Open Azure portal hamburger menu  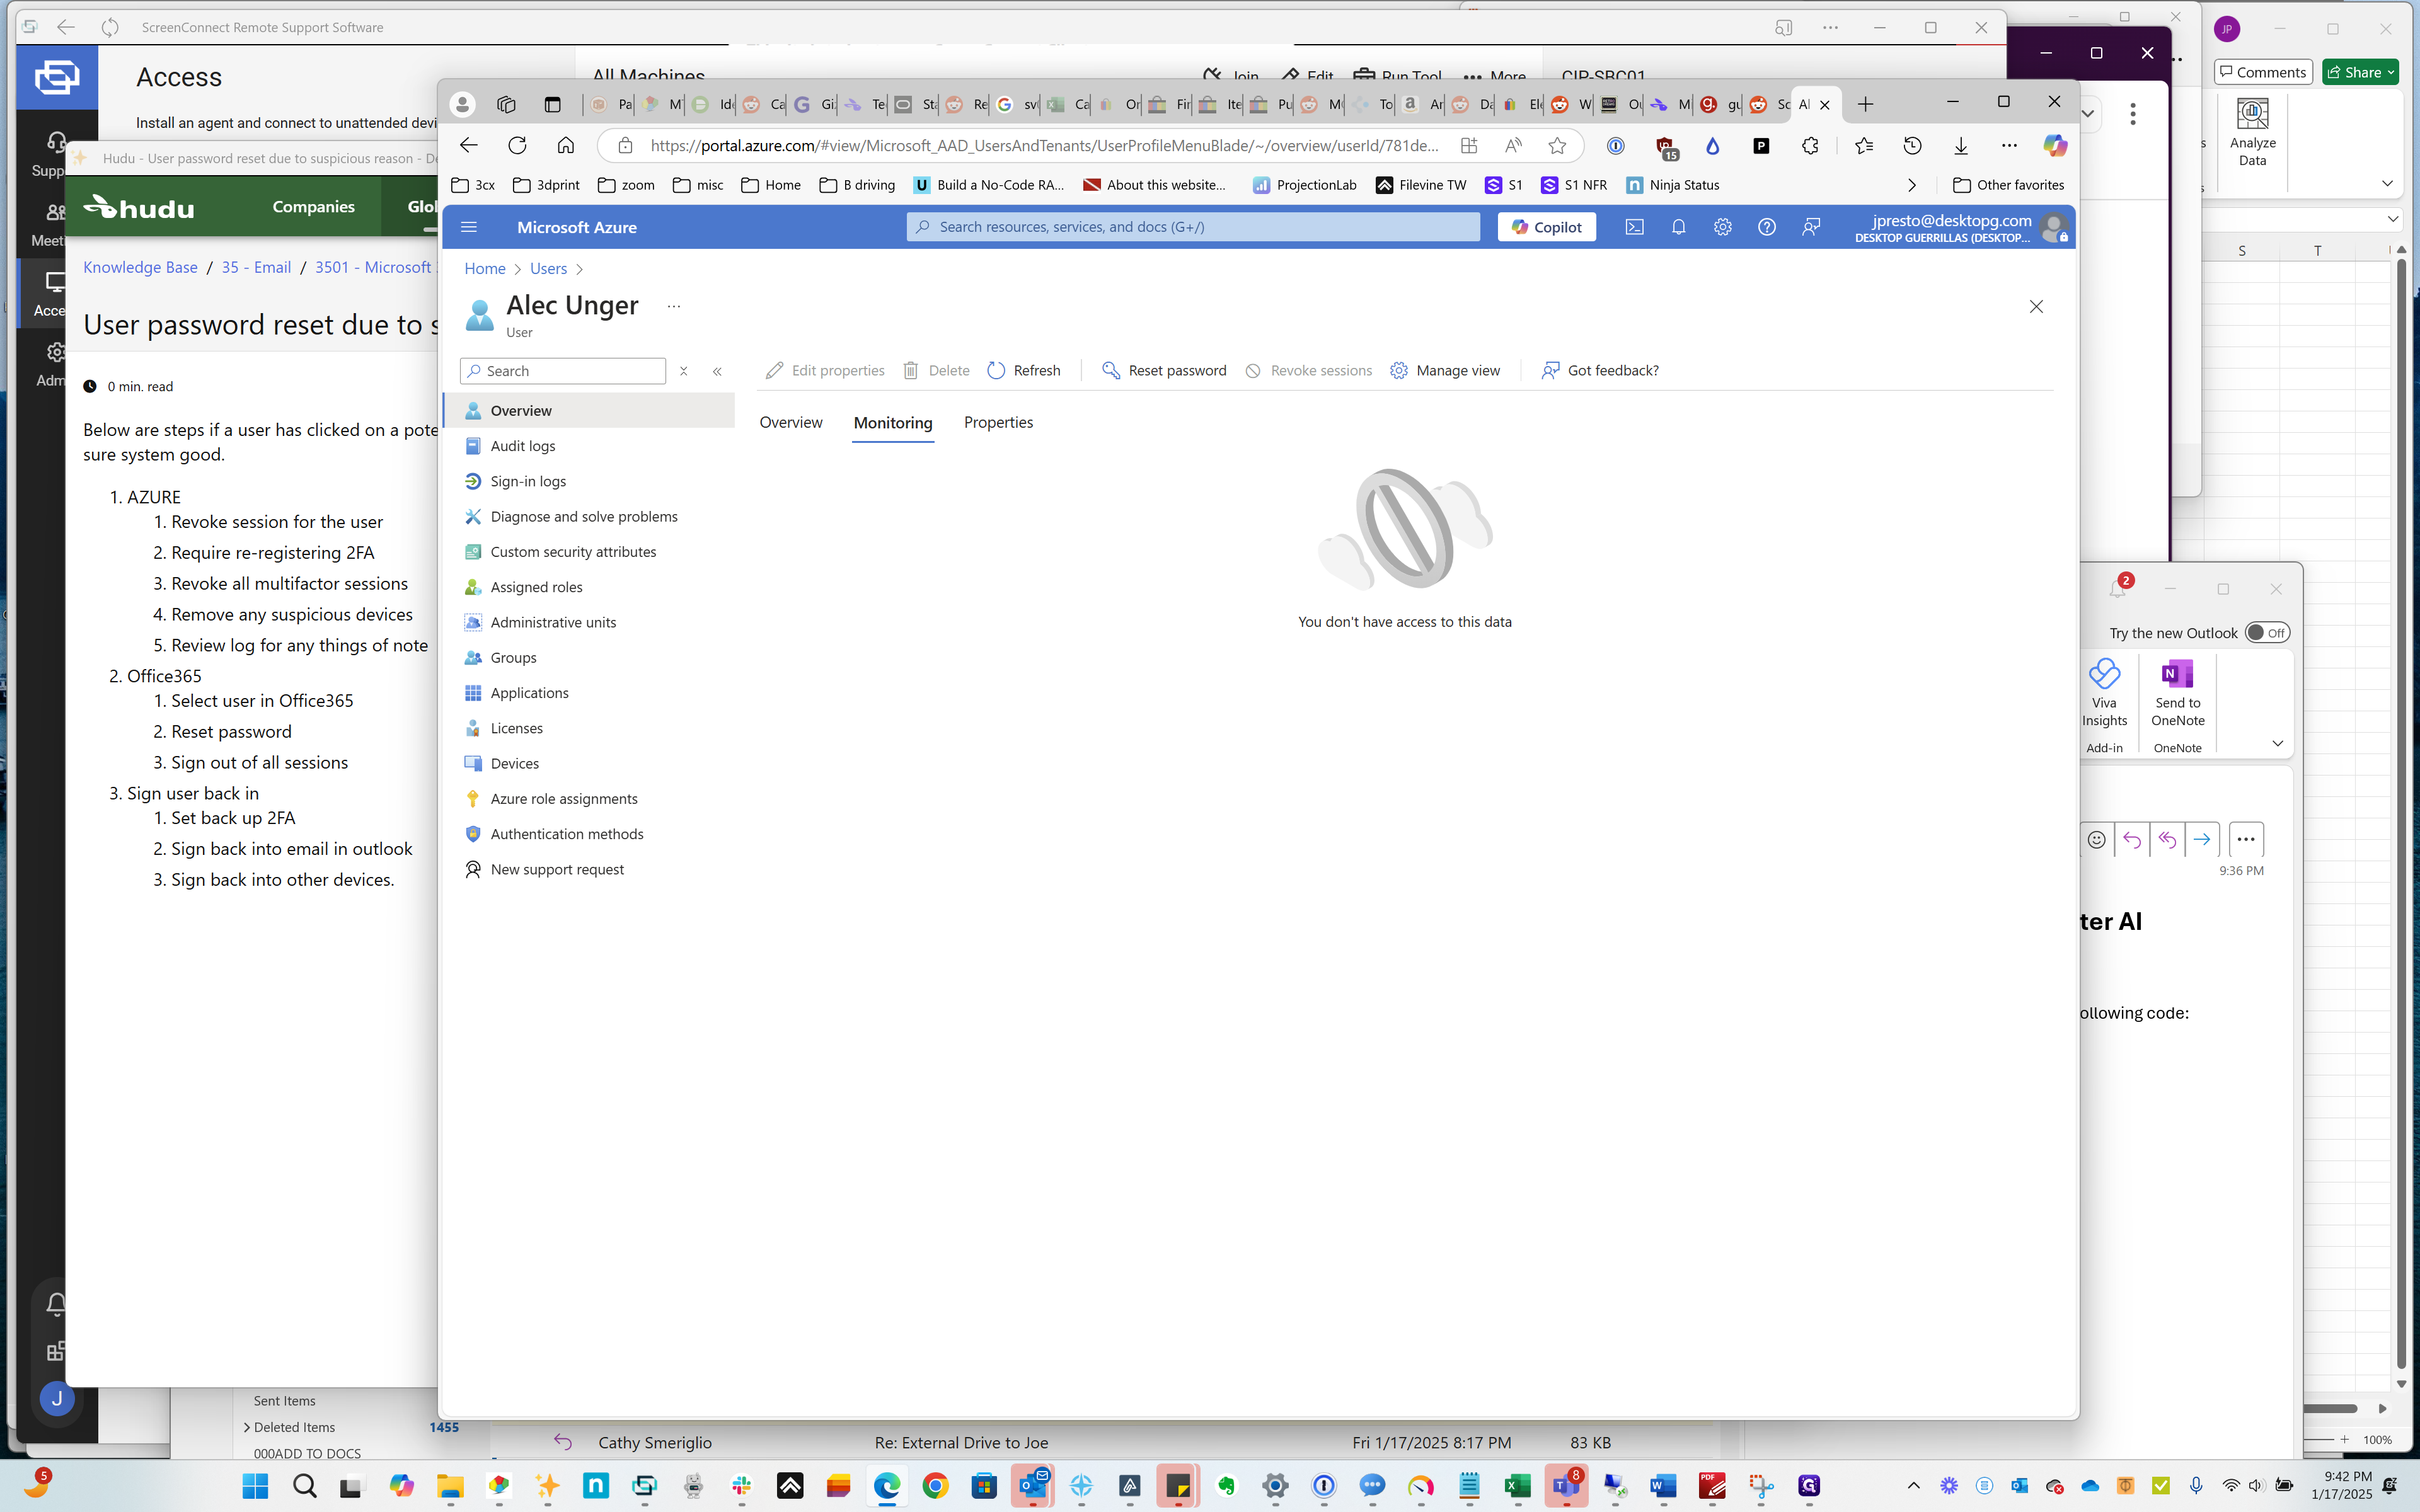tap(469, 227)
